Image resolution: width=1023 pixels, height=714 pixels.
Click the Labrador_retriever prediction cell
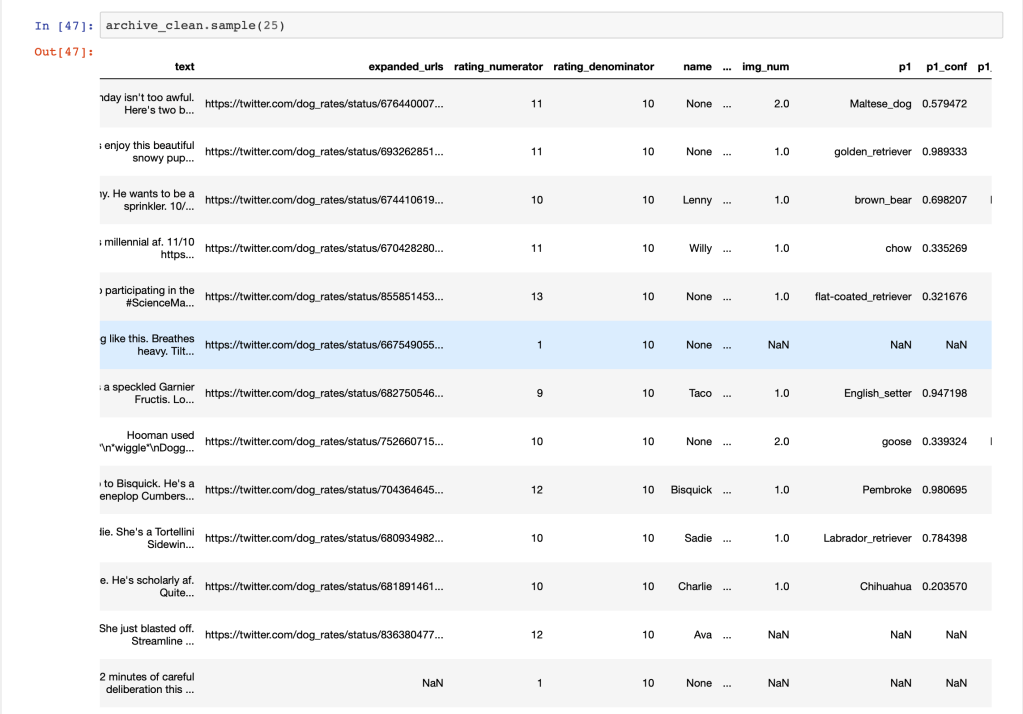[x=867, y=538]
